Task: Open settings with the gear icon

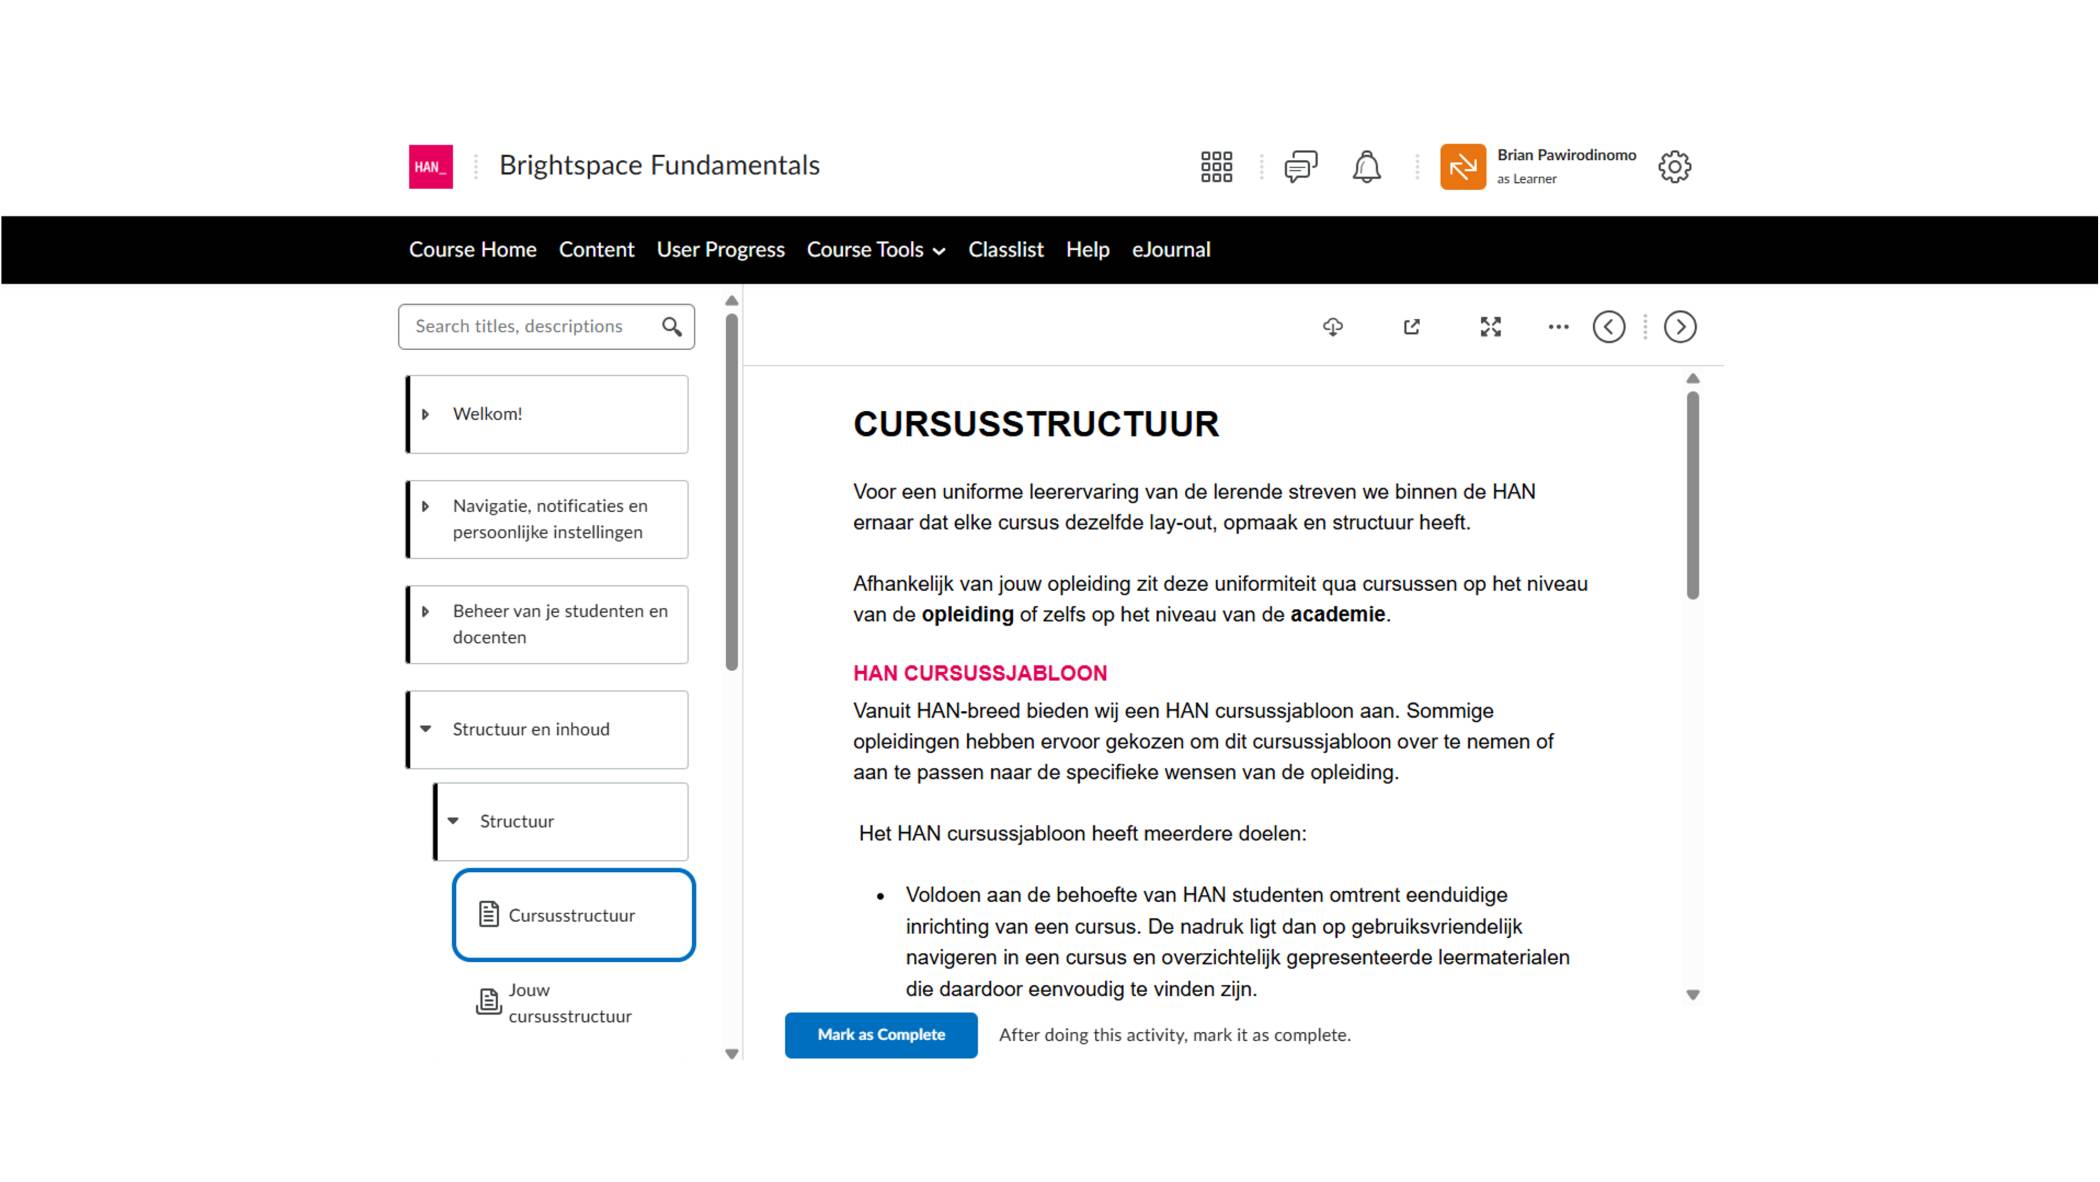Action: [x=1675, y=166]
